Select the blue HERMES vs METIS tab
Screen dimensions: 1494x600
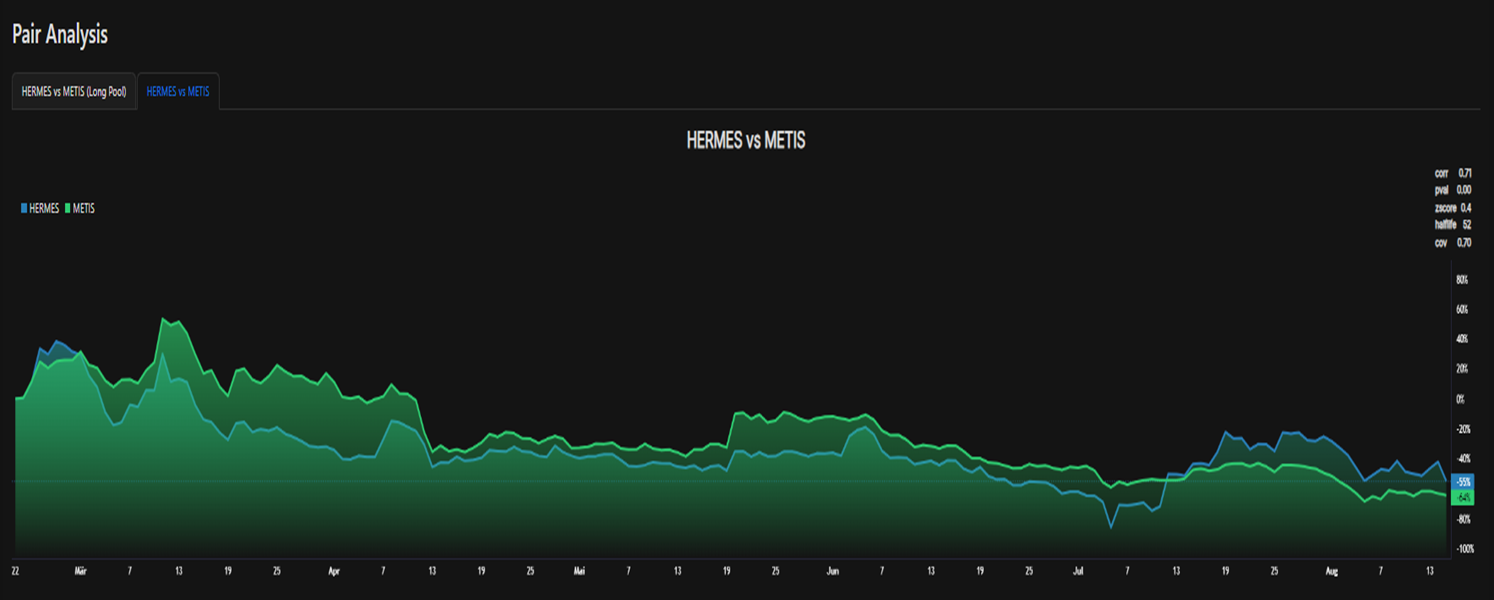[178, 91]
